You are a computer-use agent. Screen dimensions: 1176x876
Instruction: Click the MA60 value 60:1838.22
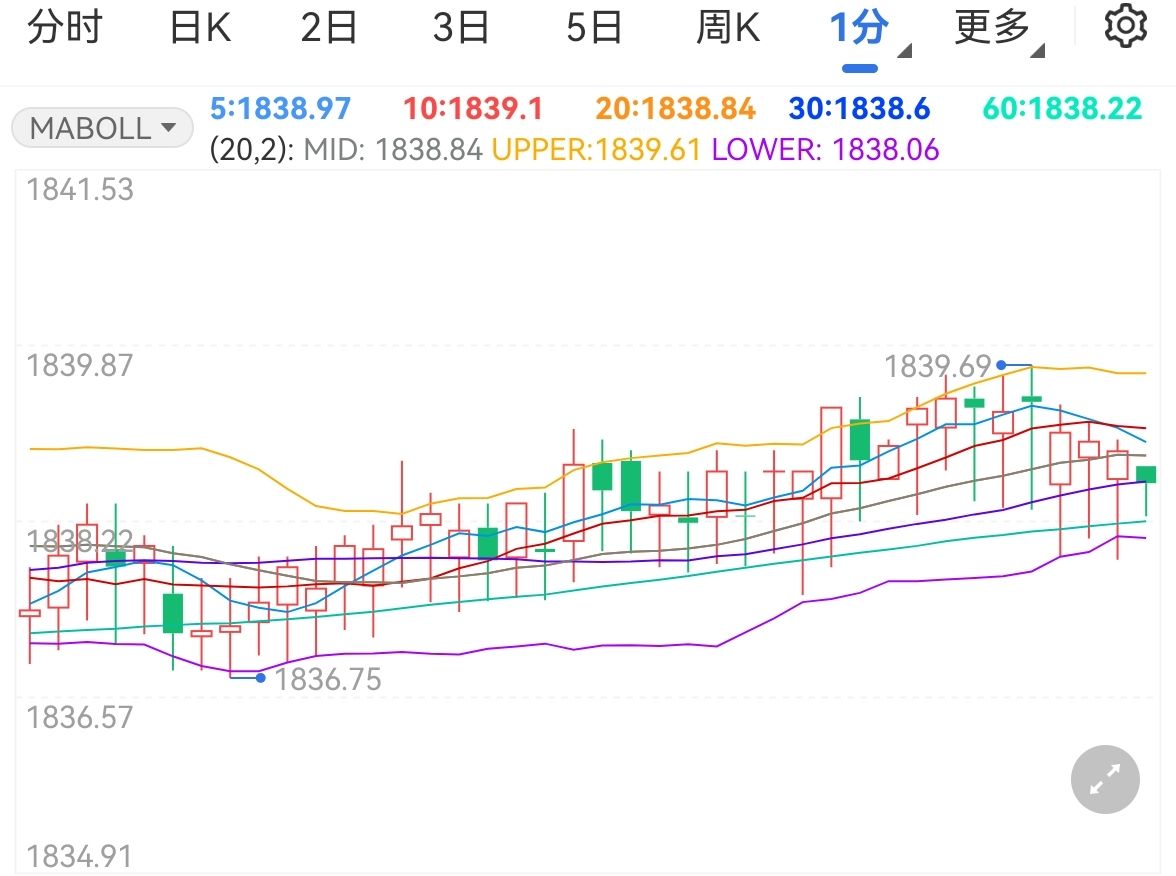pyautogui.click(x=1062, y=109)
